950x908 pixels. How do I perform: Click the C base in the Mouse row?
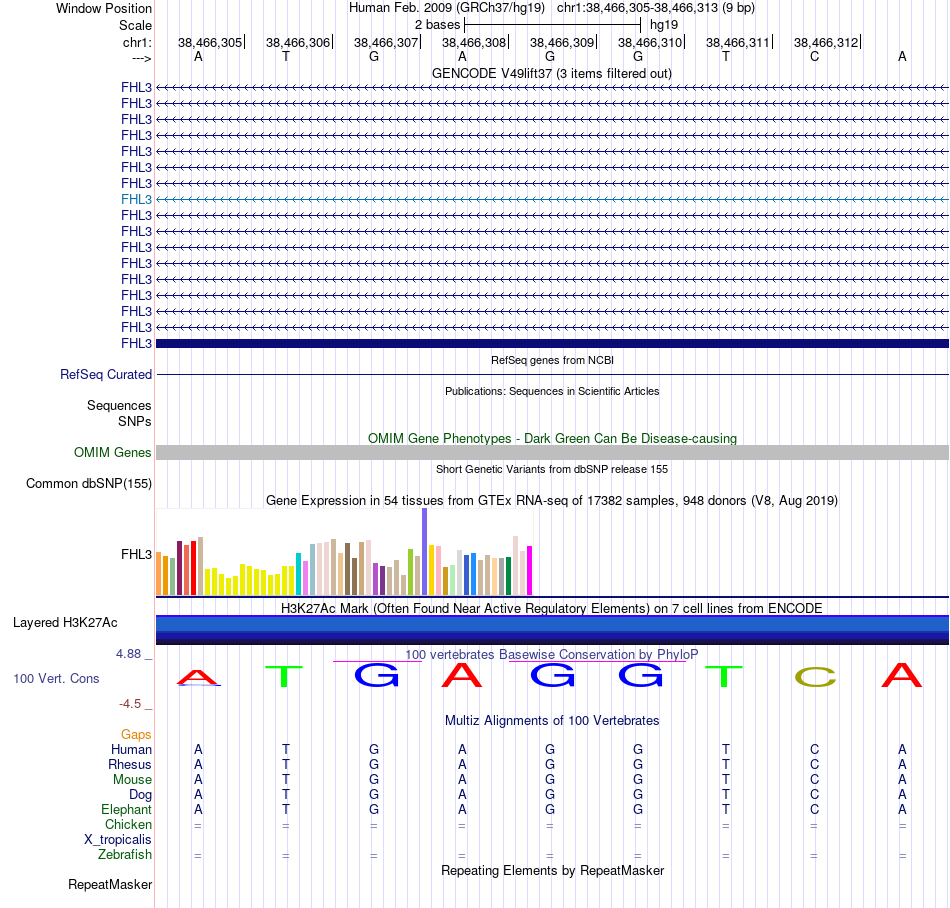814,780
